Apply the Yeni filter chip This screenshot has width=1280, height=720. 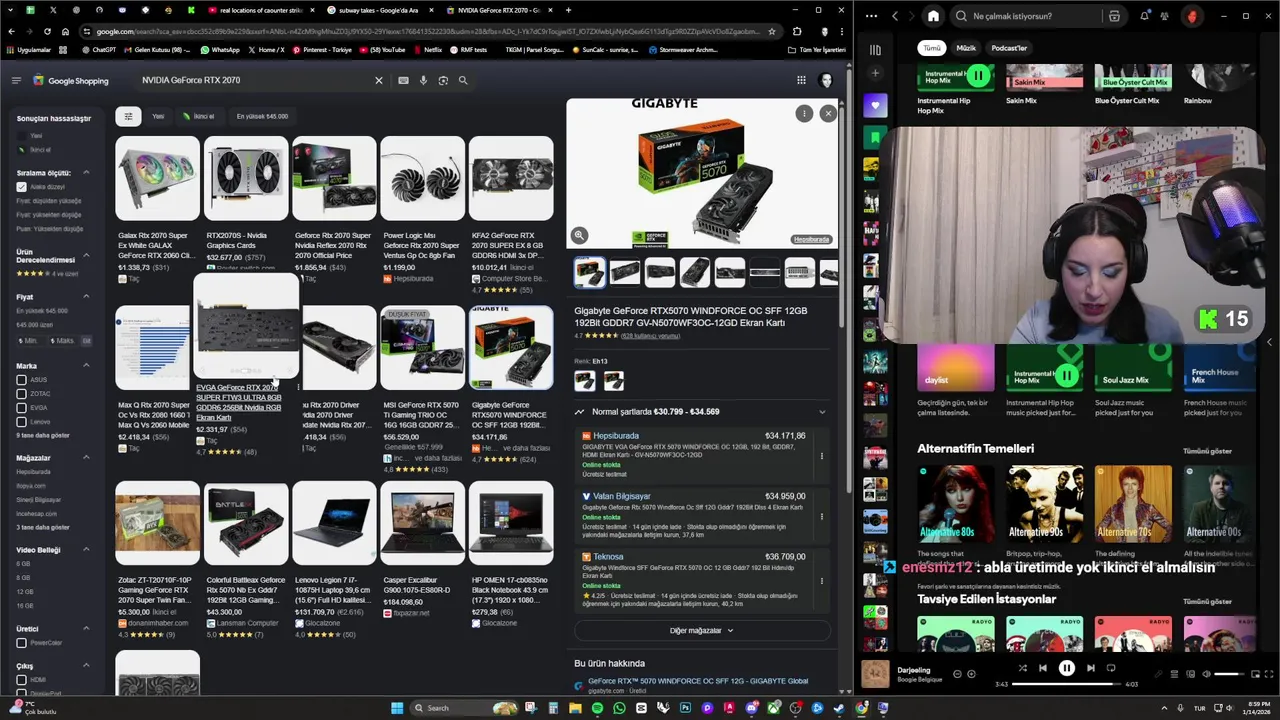158,116
